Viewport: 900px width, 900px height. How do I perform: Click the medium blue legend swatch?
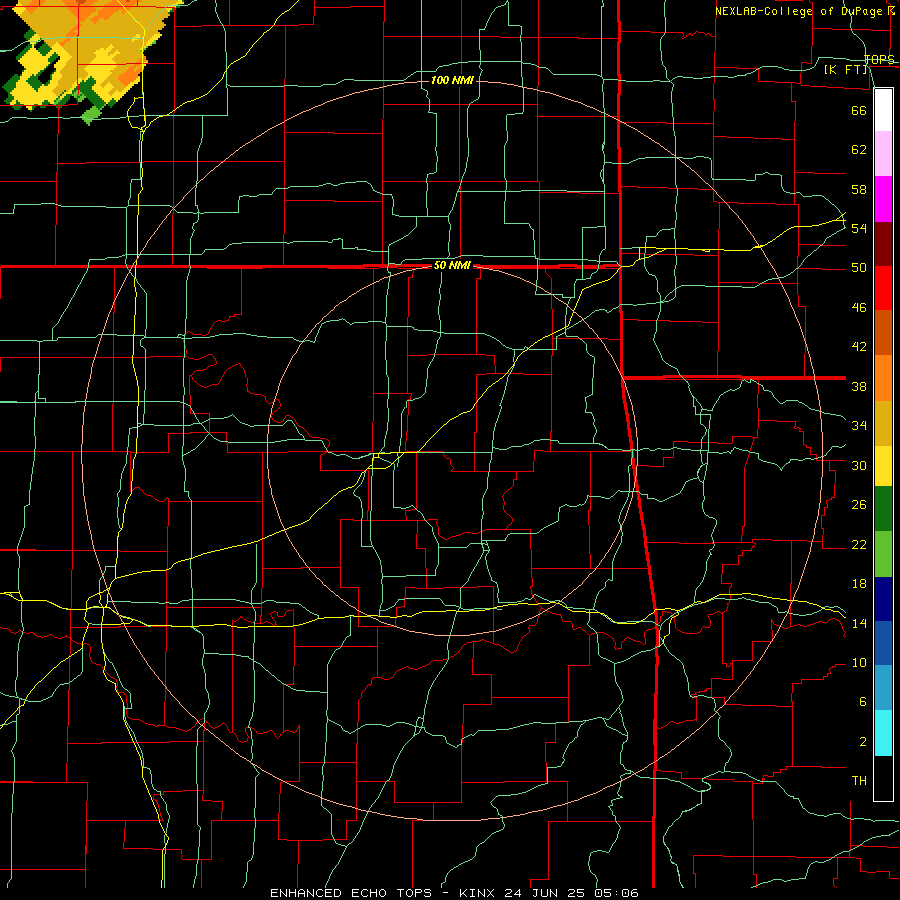point(883,643)
